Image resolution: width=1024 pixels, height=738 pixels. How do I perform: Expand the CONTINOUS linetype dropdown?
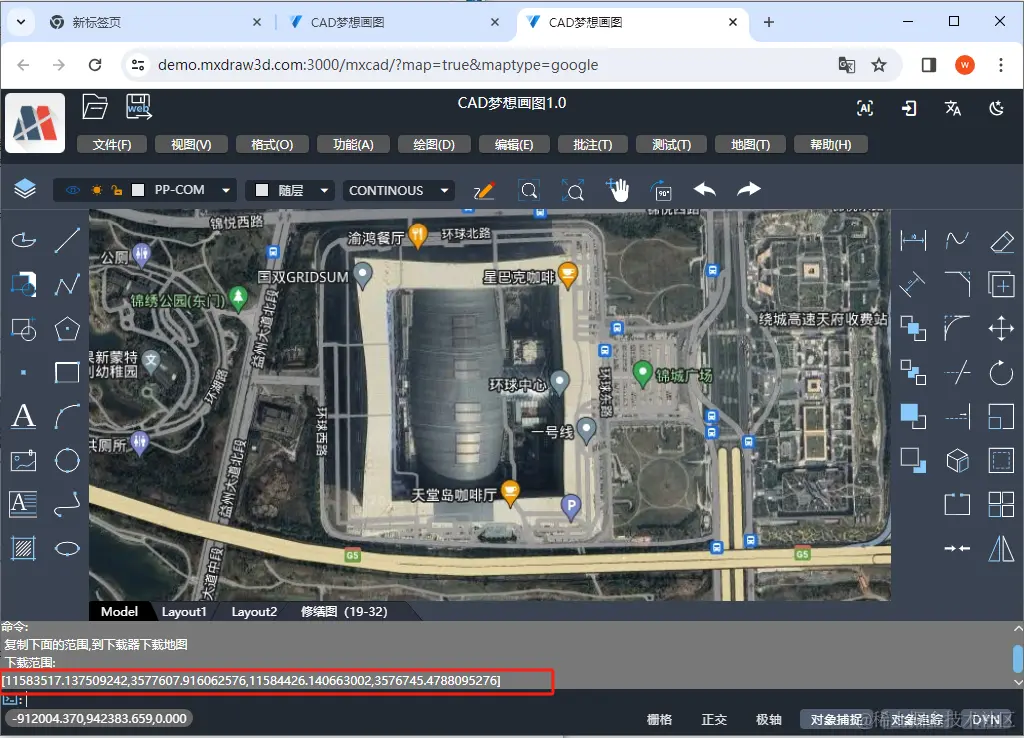tap(445, 190)
